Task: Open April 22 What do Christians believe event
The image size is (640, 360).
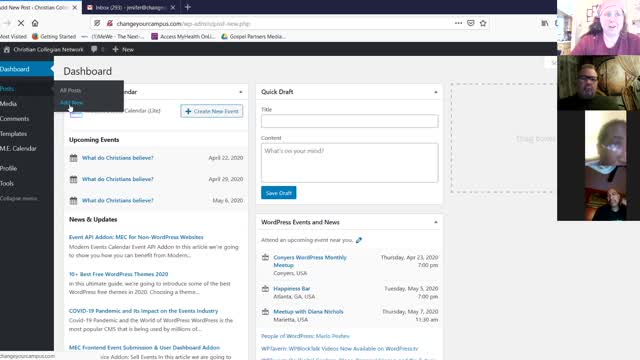Action: 118,158
